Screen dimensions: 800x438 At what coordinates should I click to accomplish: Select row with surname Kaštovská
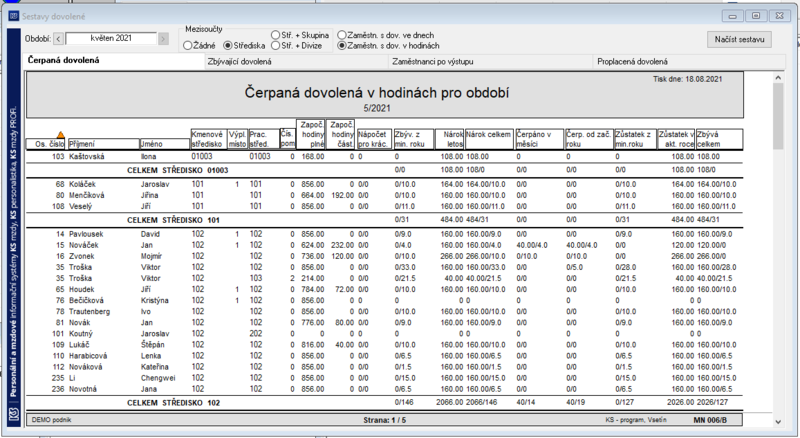(x=385, y=156)
